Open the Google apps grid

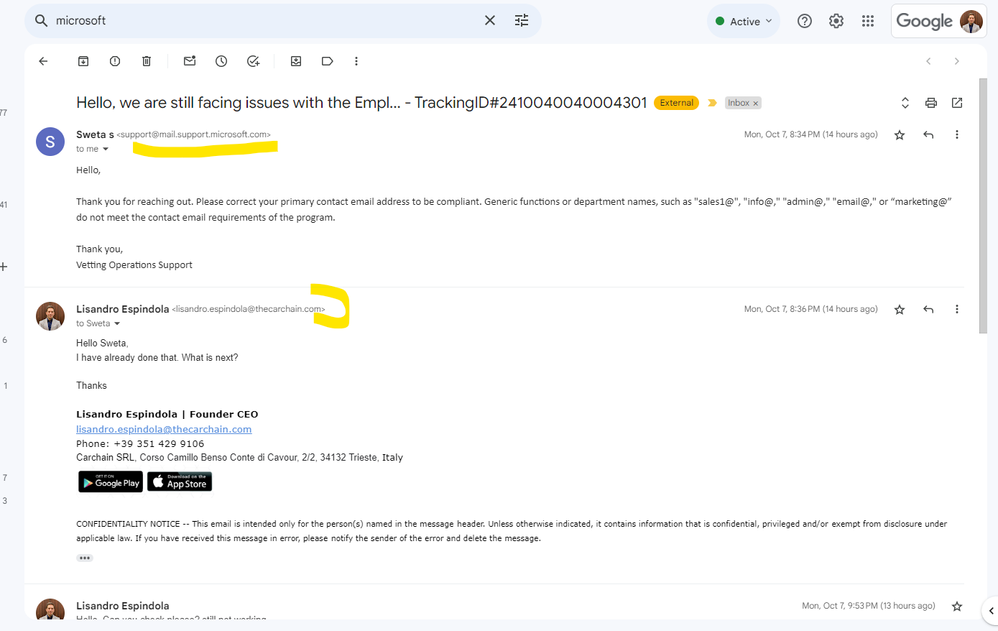[x=868, y=21]
